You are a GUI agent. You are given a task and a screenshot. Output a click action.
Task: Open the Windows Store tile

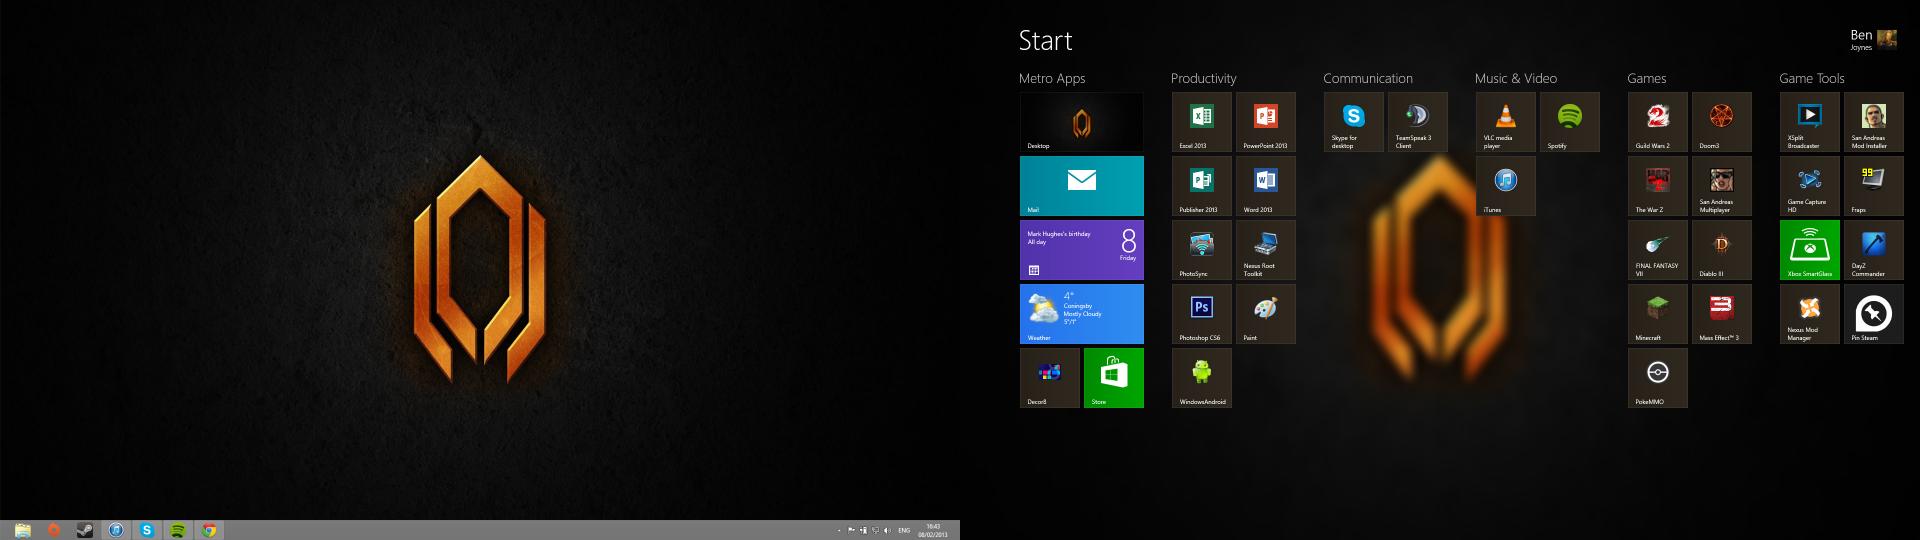click(1113, 378)
